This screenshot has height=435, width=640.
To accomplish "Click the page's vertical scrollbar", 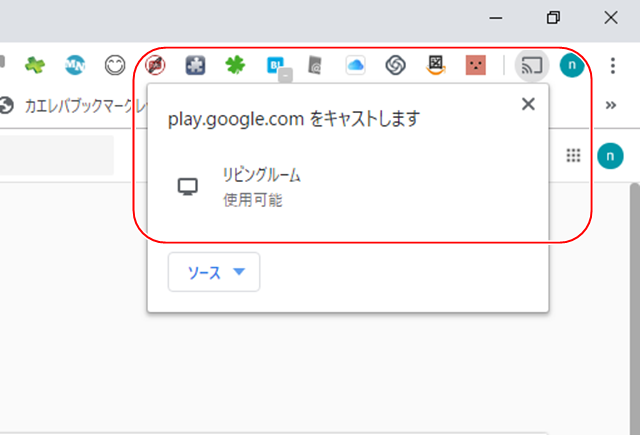I will coord(635,309).
